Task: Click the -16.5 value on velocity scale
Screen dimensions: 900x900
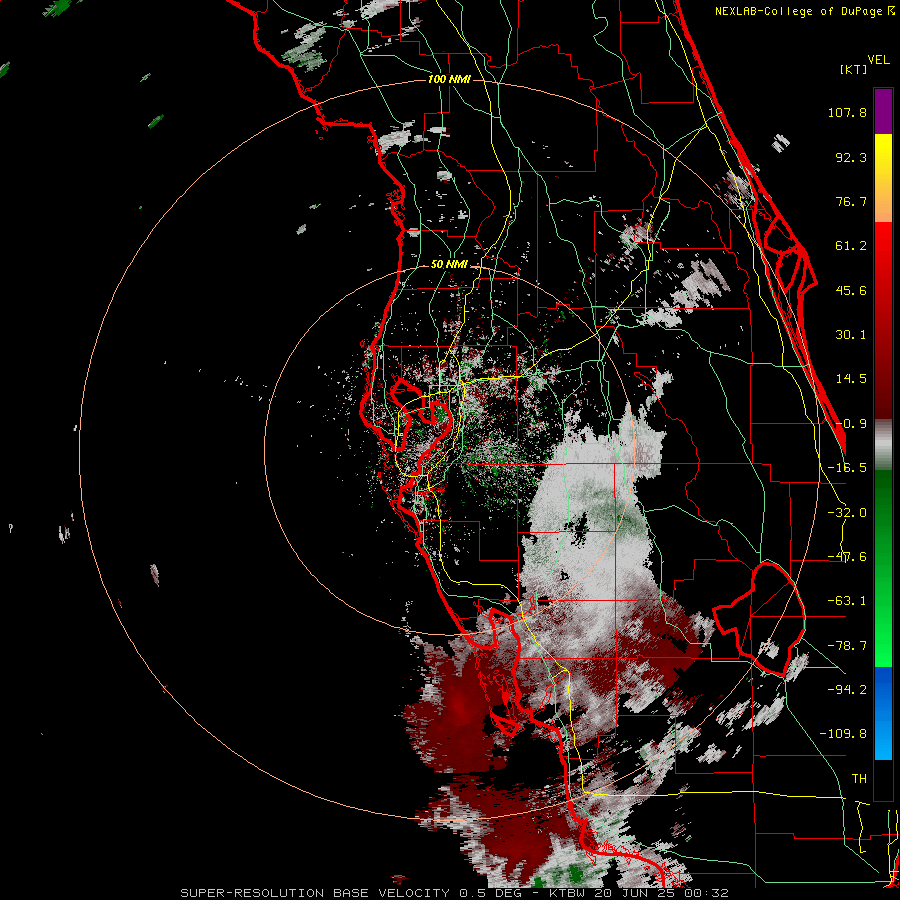Action: tap(847, 468)
